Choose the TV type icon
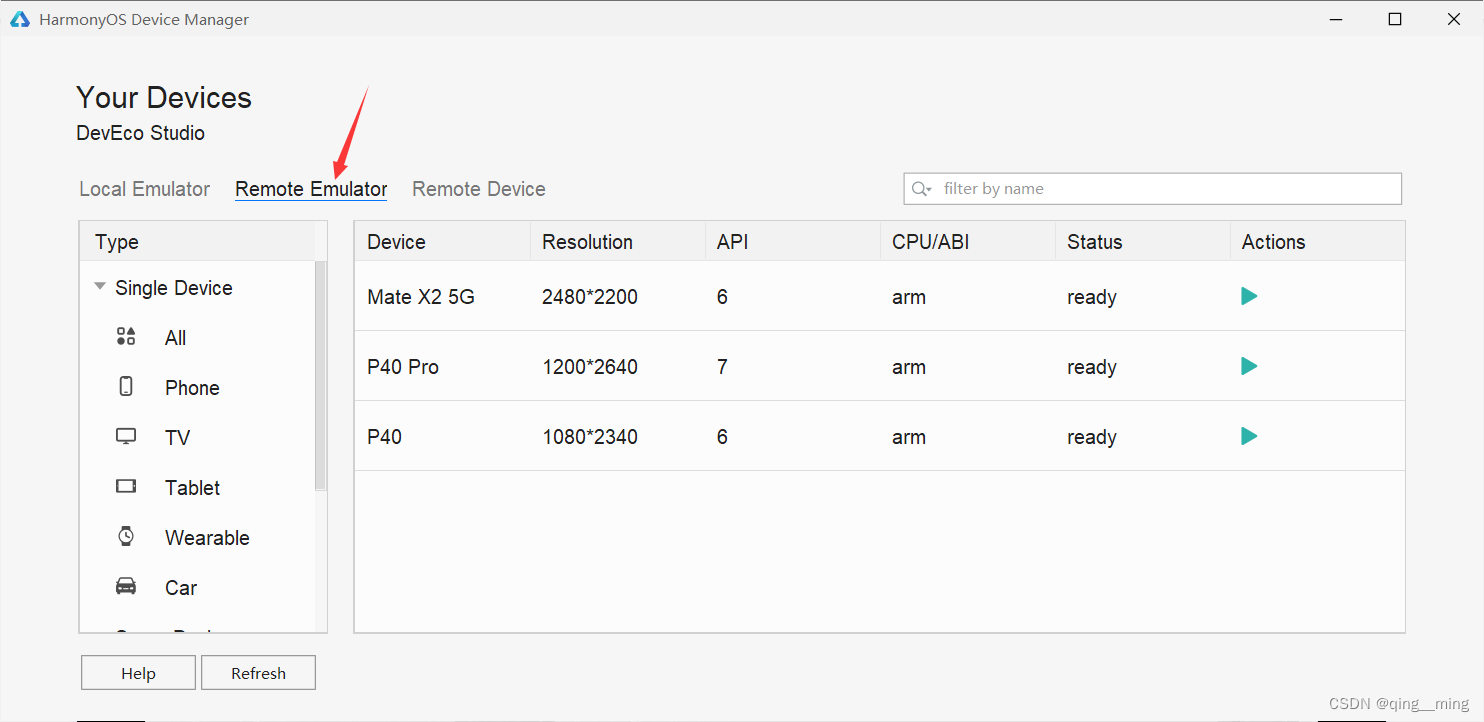Viewport: 1484px width, 722px height. (x=126, y=436)
